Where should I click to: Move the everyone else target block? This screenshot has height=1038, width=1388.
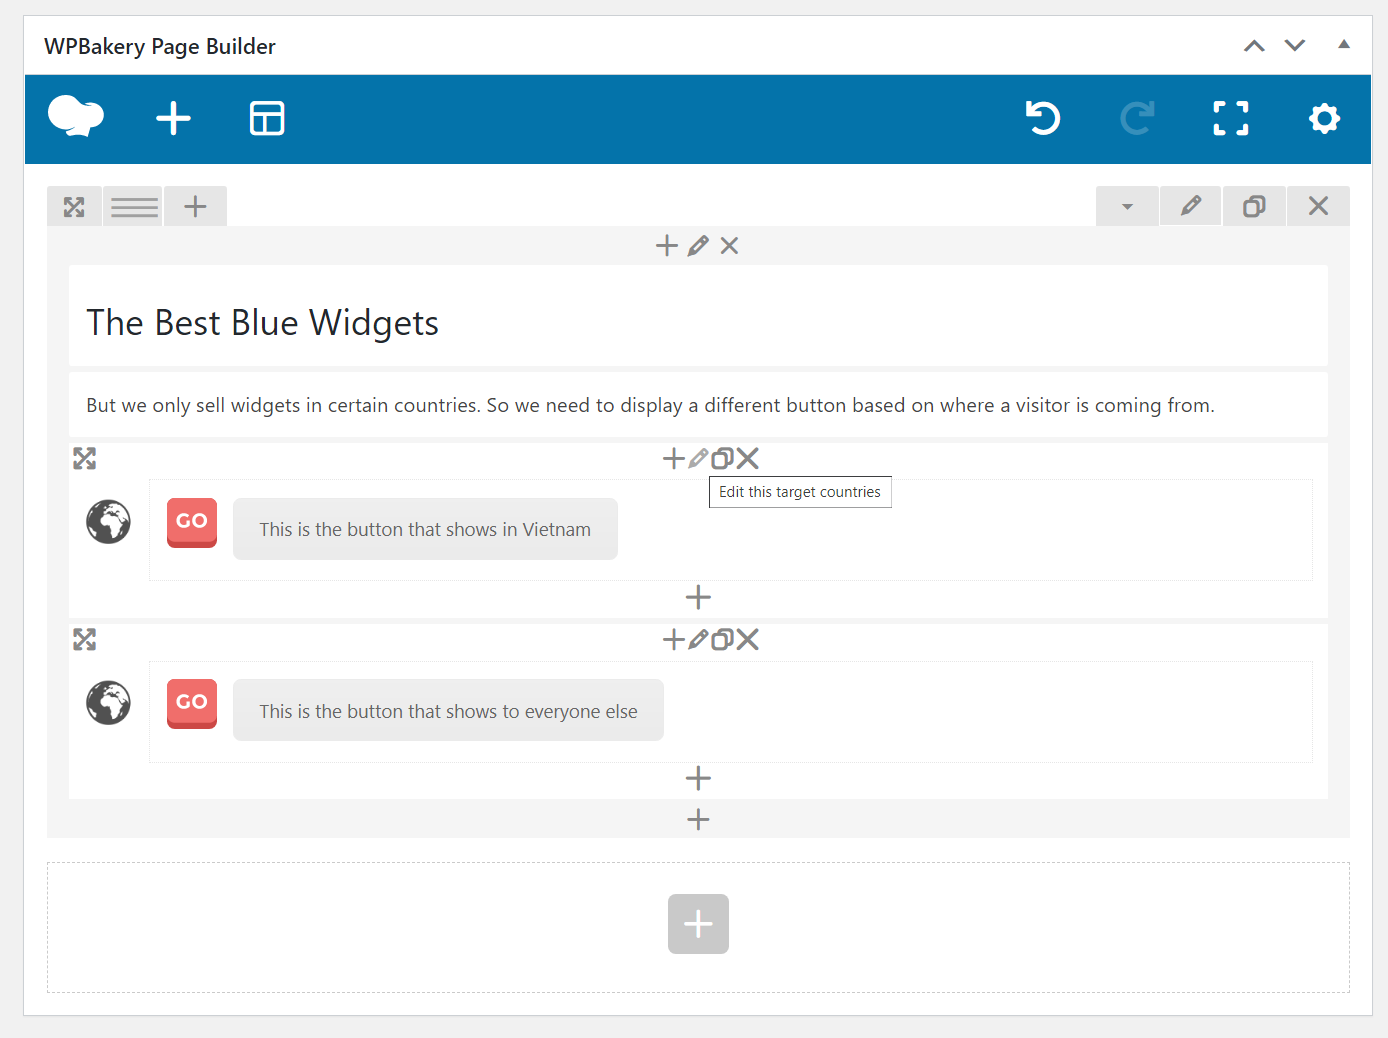(x=85, y=640)
